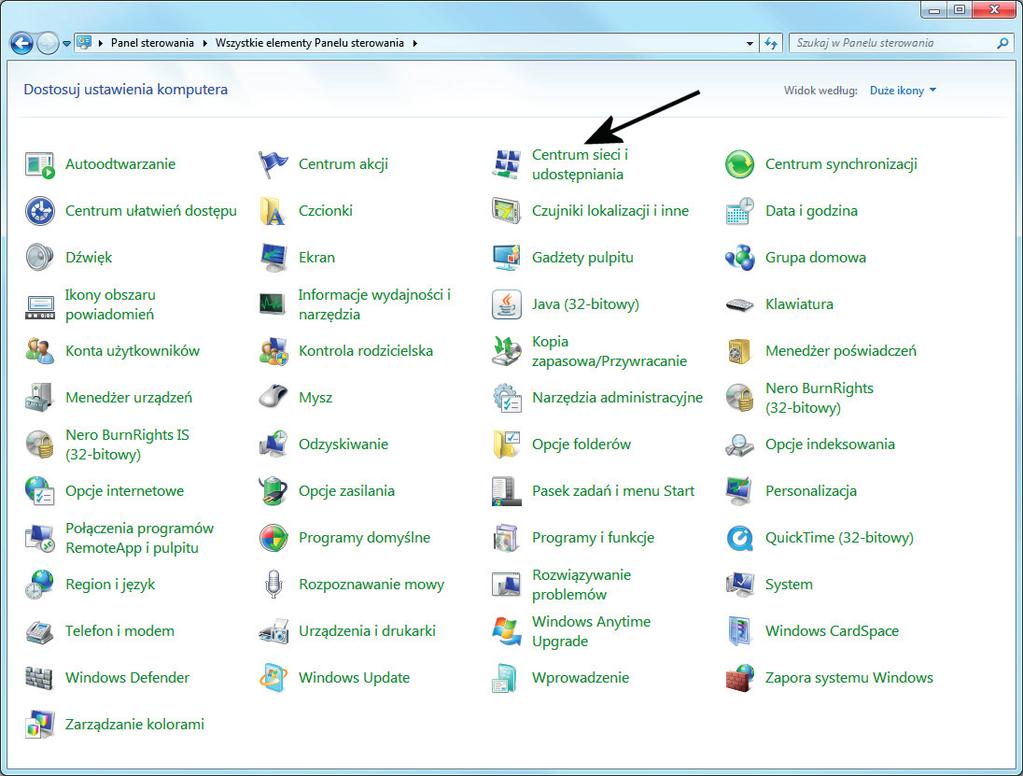Click the Zapora systemu Windows firewall icon
This screenshot has height=776, width=1023.
pyautogui.click(x=740, y=677)
